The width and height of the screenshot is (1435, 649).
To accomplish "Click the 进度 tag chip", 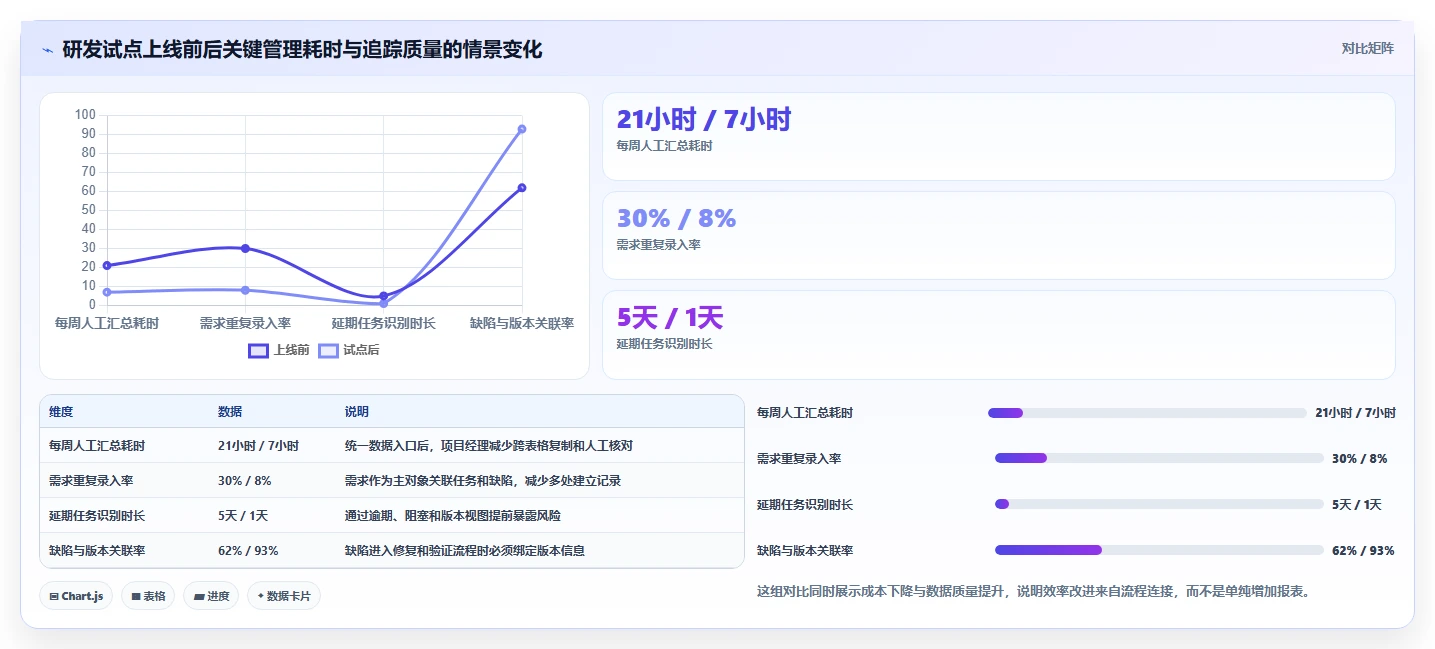I will pyautogui.click(x=211, y=596).
